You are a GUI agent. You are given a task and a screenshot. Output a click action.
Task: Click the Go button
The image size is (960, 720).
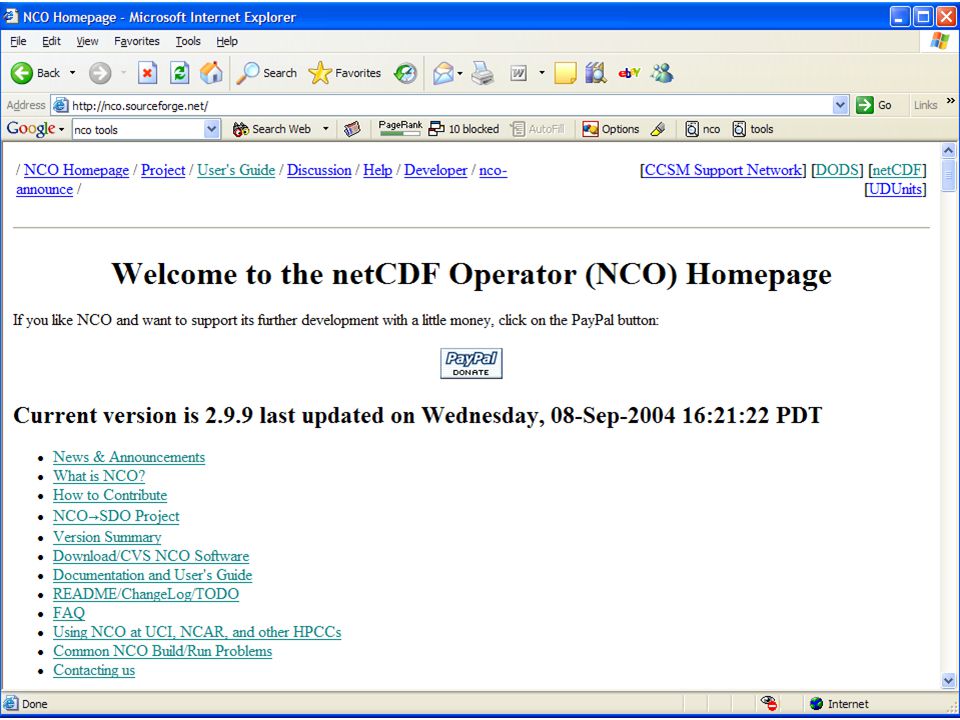(x=874, y=105)
